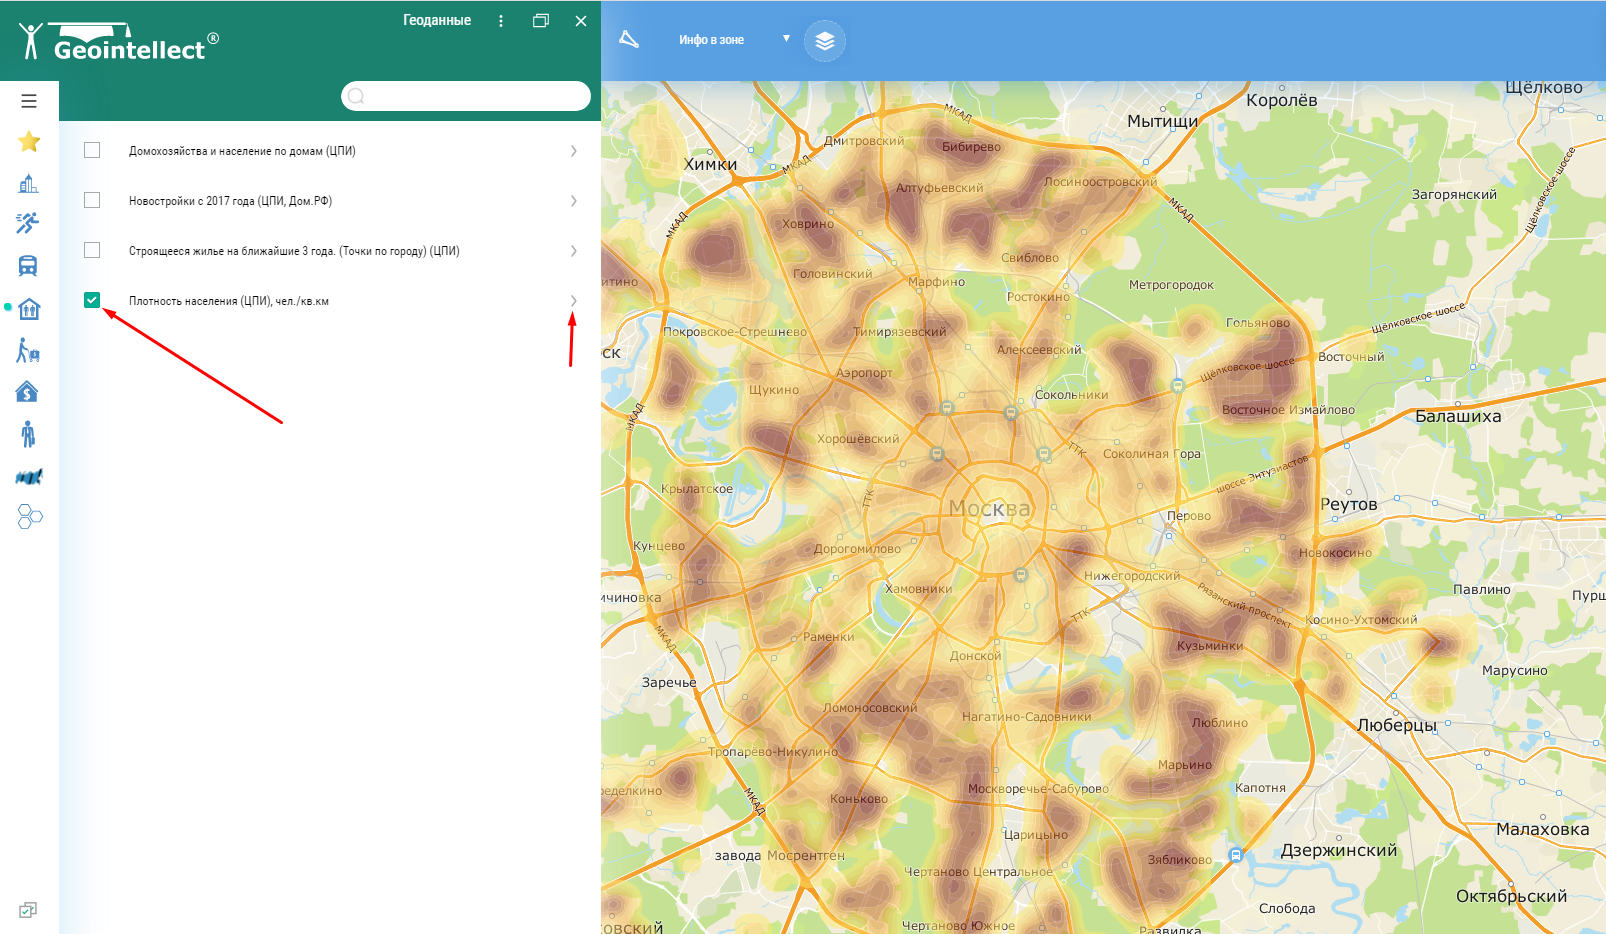Focus the geodata search field
The image size is (1606, 934).
466,96
